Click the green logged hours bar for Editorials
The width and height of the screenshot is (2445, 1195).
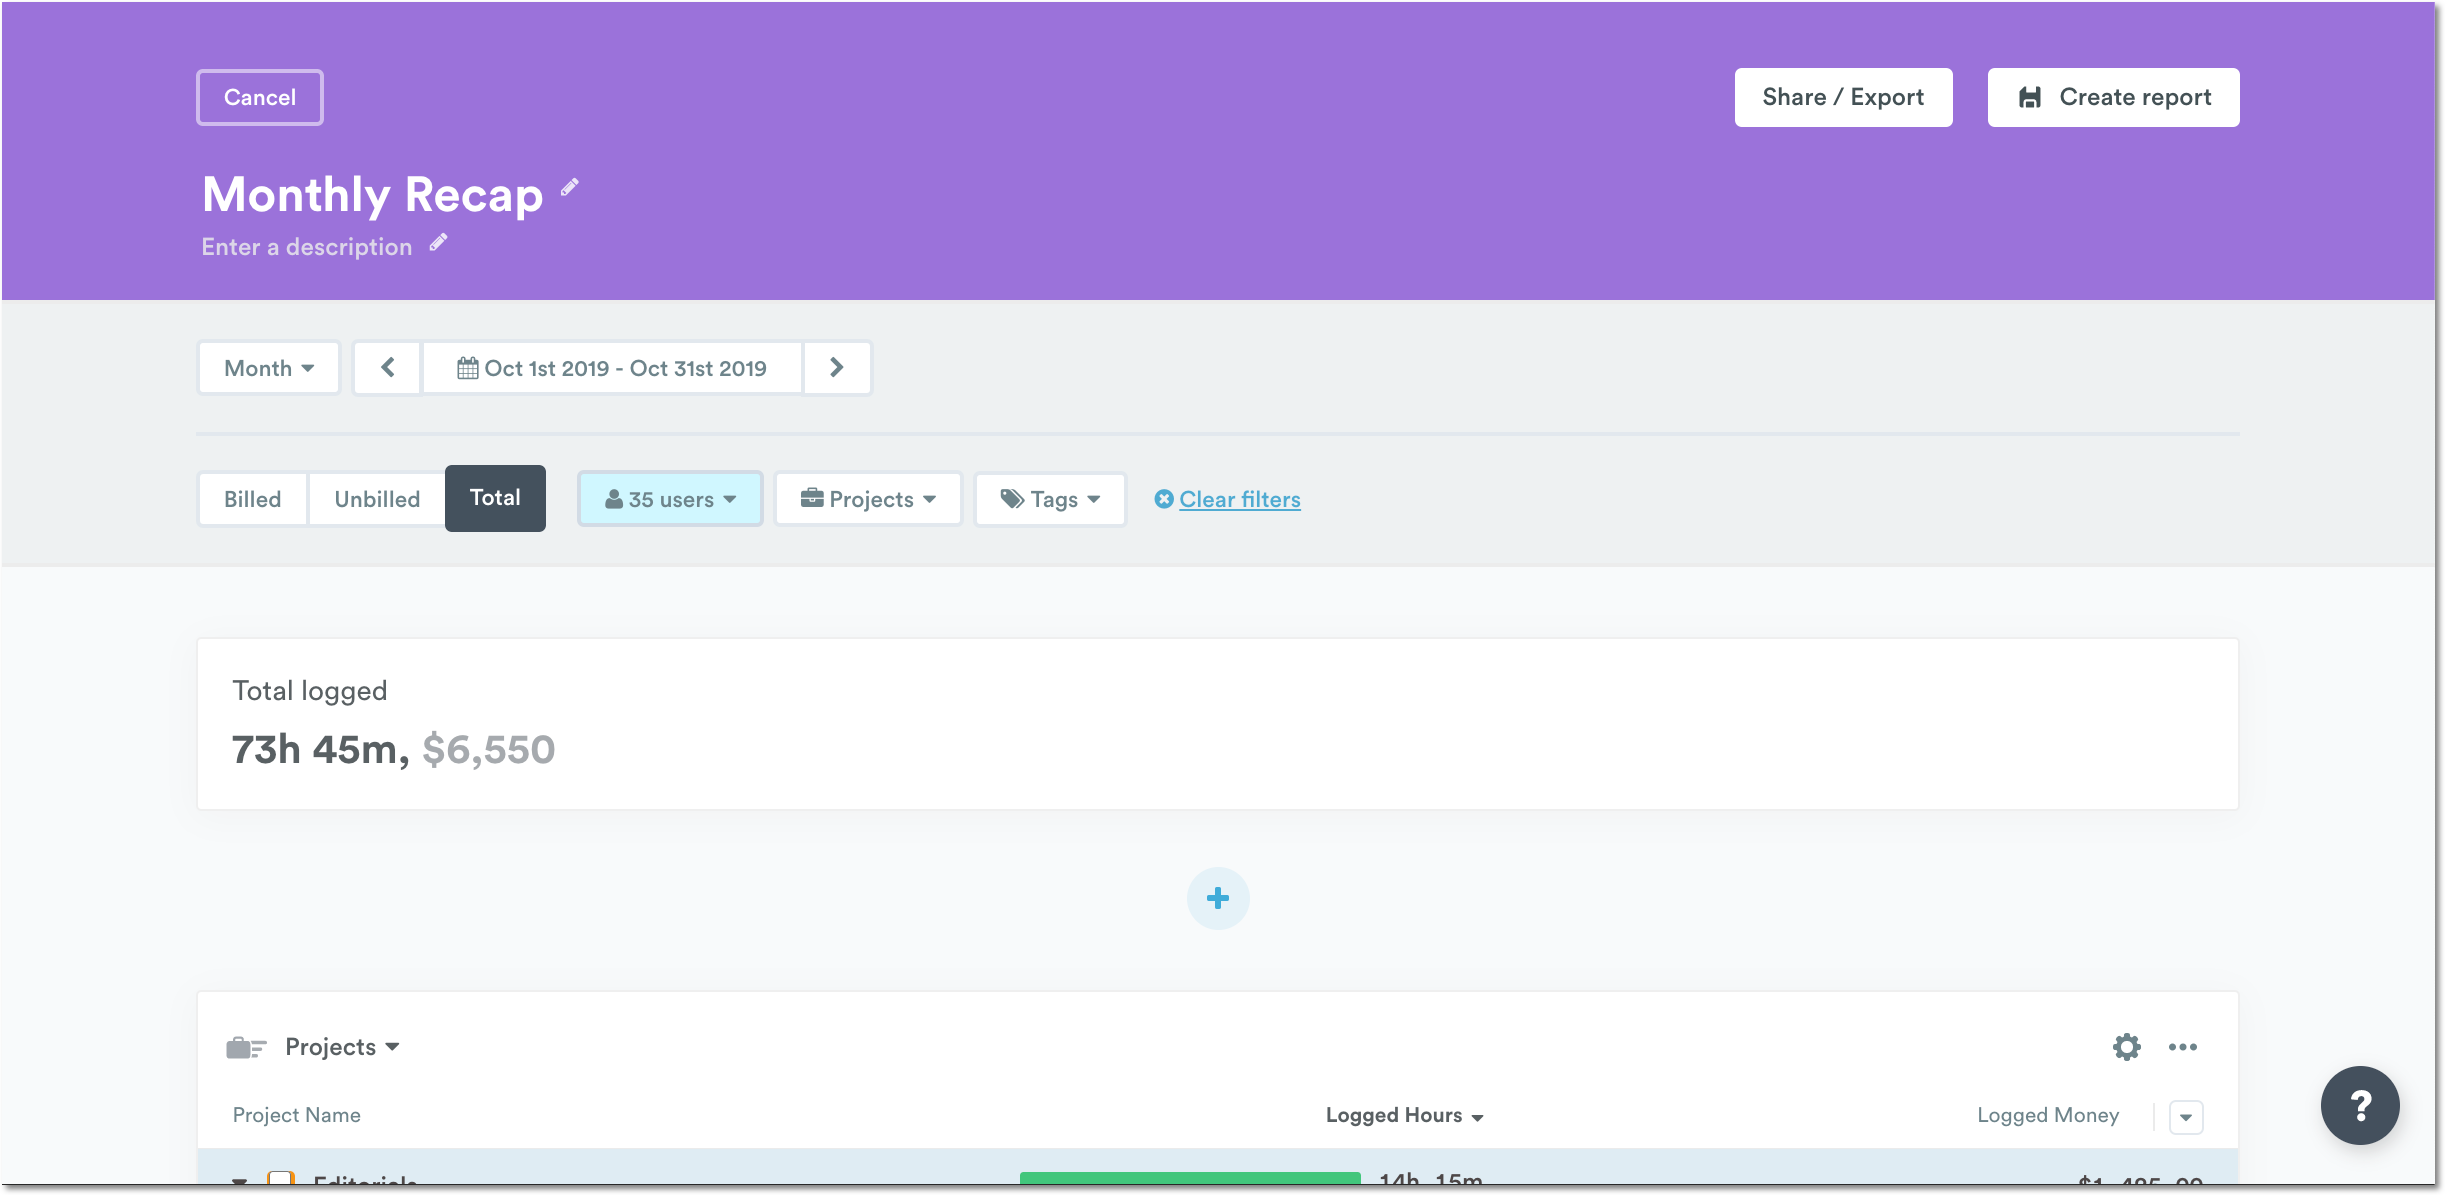1188,1180
